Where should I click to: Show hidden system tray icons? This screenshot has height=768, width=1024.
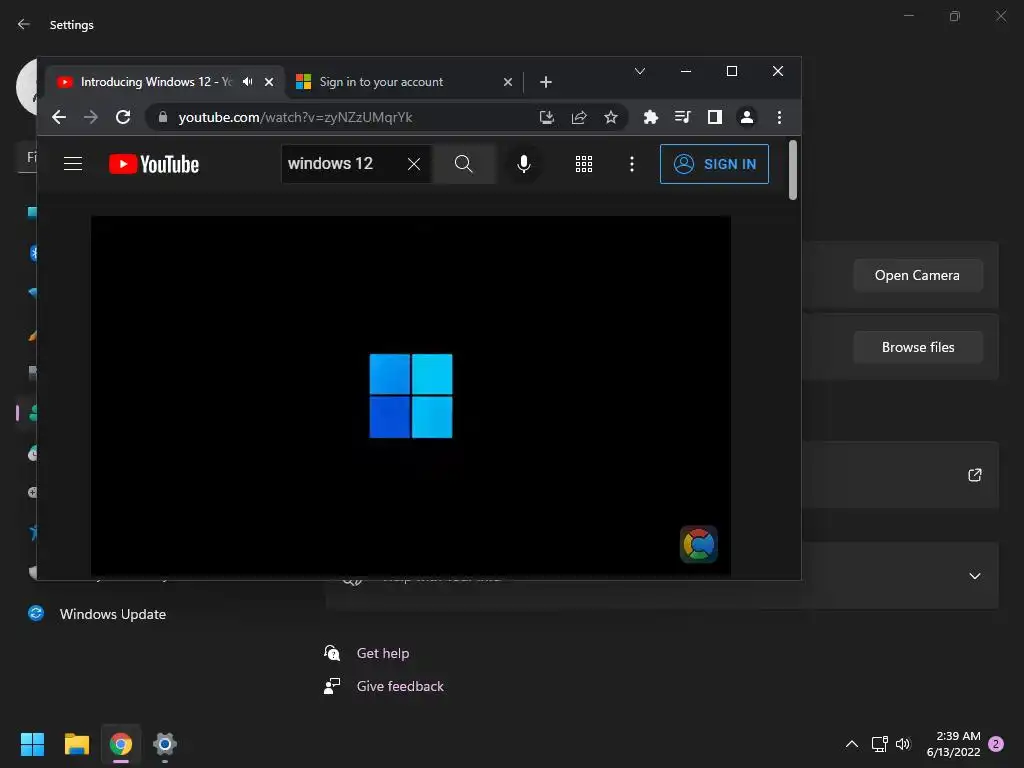[x=852, y=744]
